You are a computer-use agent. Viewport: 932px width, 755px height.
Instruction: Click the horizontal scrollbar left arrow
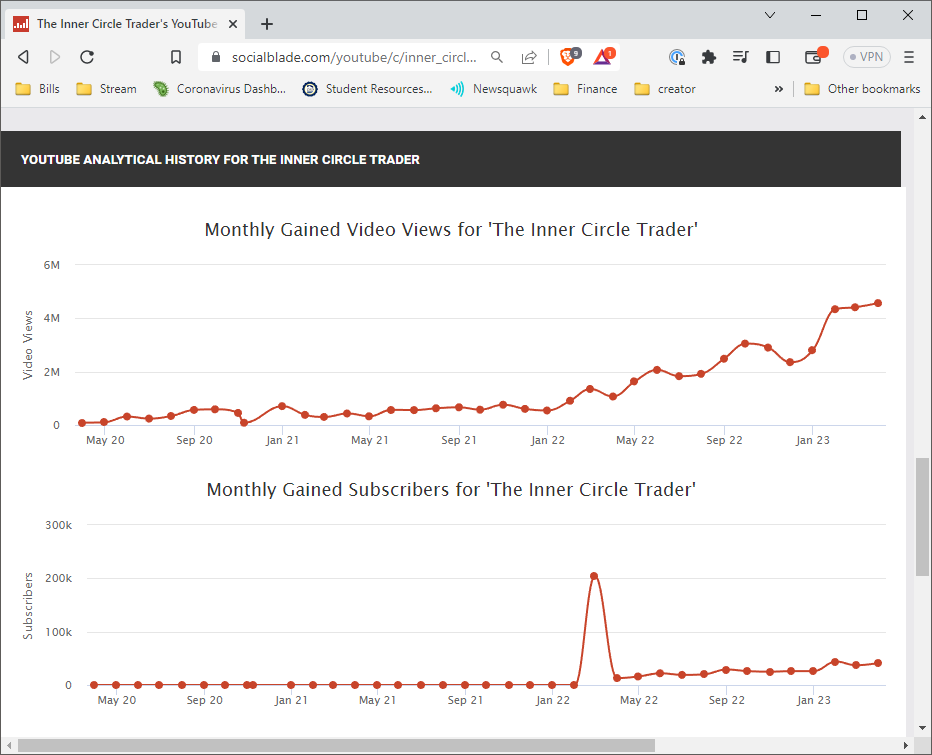click(x=8, y=745)
